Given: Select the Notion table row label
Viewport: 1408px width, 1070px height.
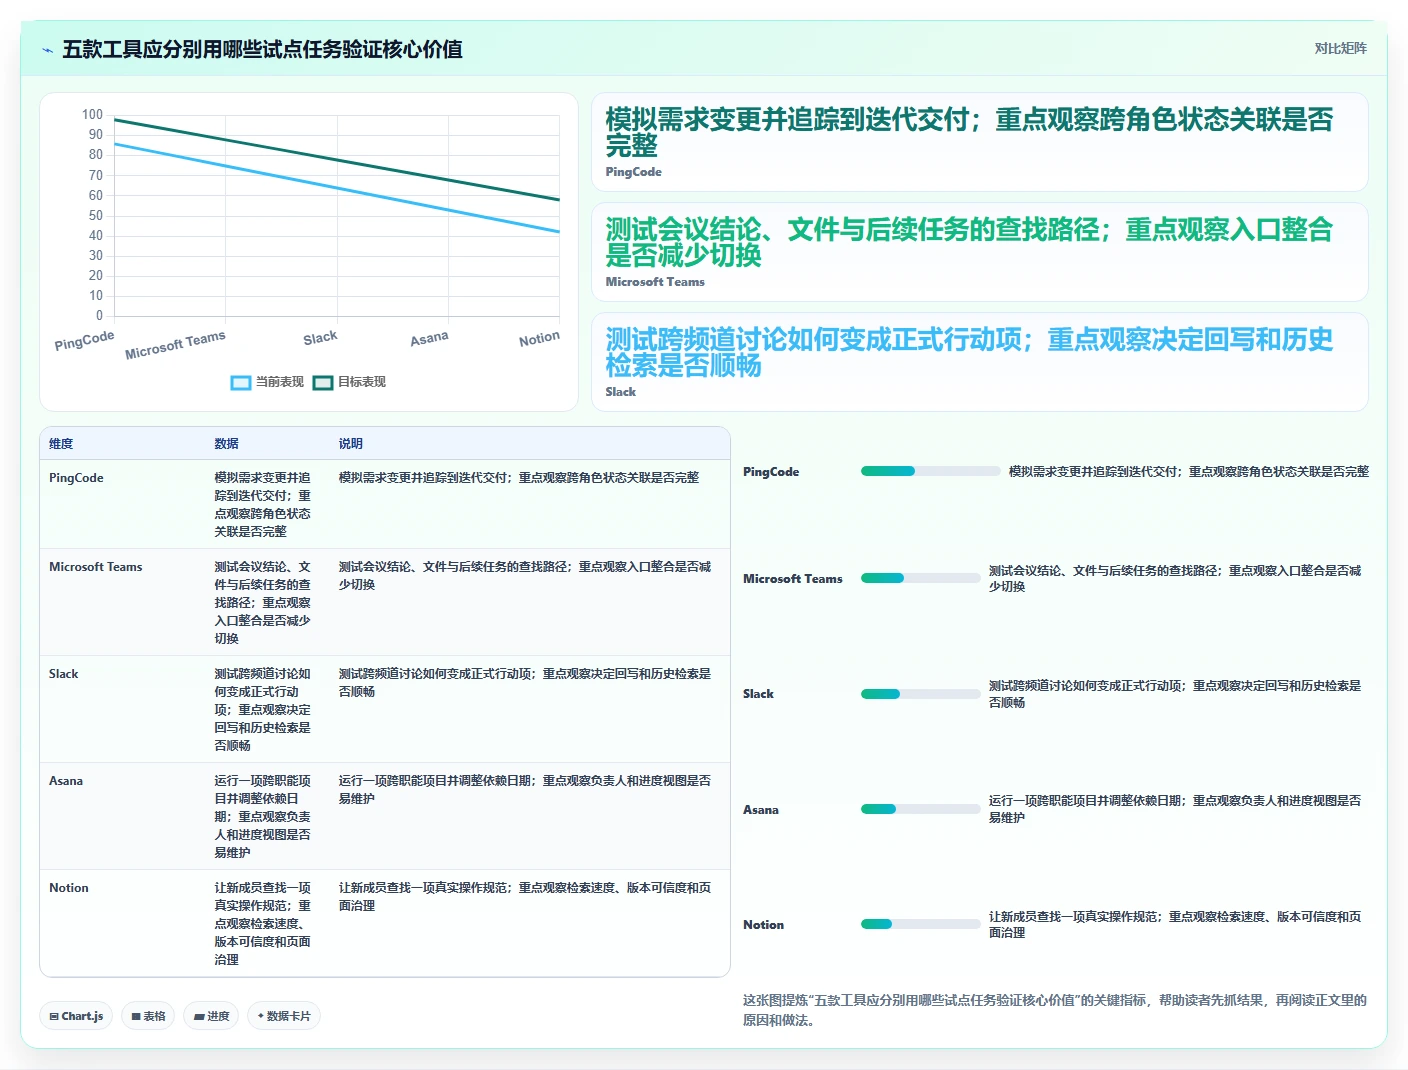Looking at the screenshot, I should point(69,888).
